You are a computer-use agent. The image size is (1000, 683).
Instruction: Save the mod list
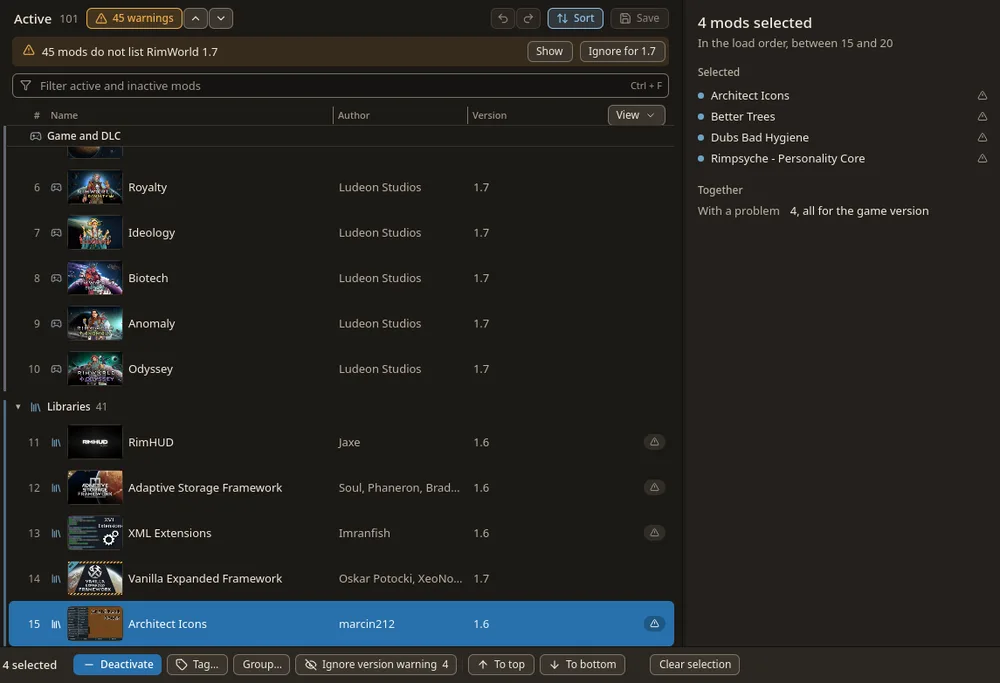pos(639,18)
